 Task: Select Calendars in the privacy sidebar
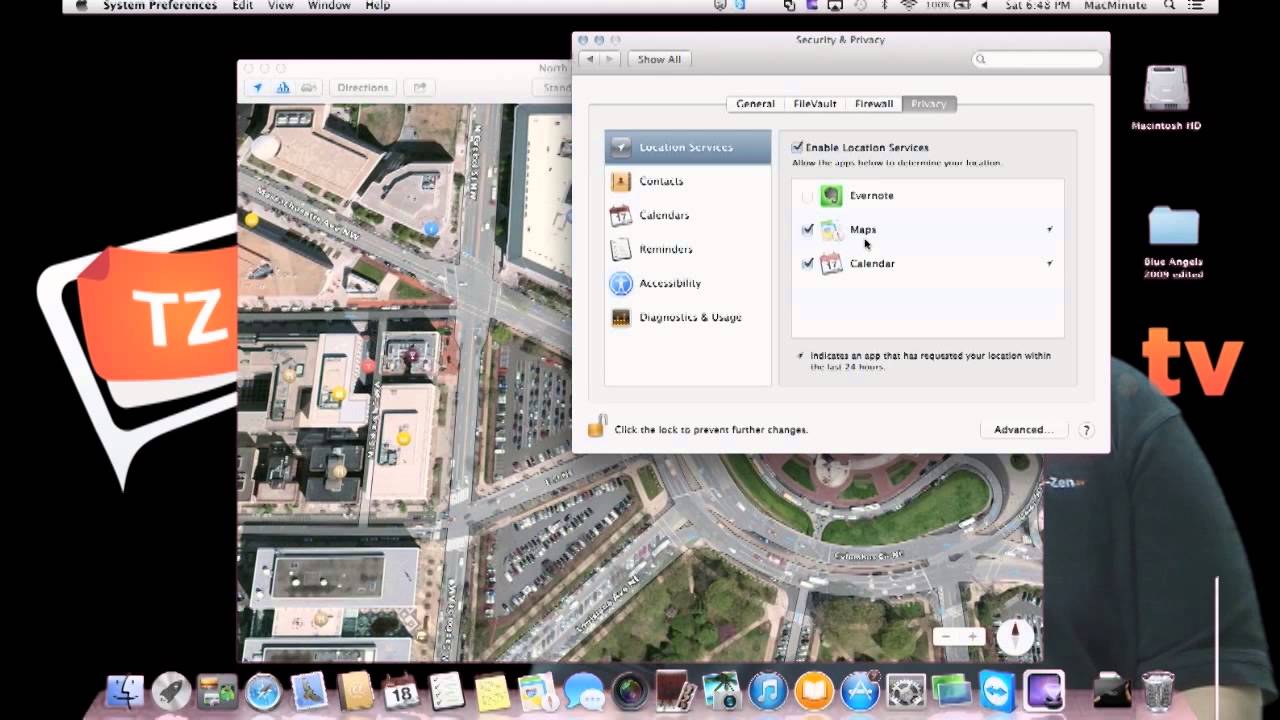664,215
